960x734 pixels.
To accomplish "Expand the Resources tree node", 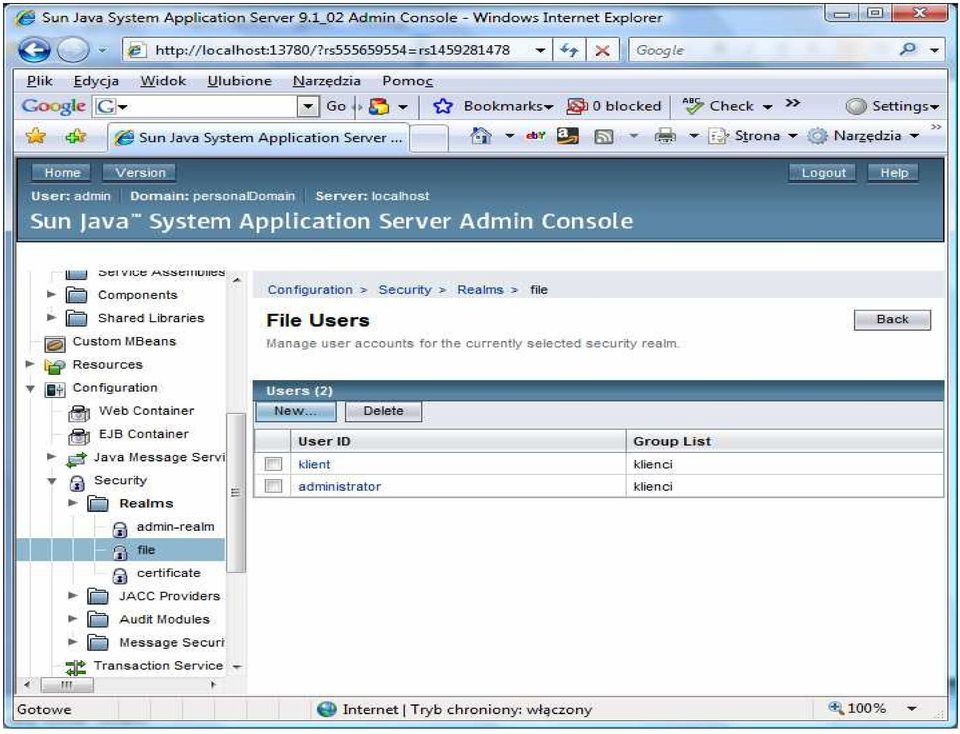I will 29,364.
